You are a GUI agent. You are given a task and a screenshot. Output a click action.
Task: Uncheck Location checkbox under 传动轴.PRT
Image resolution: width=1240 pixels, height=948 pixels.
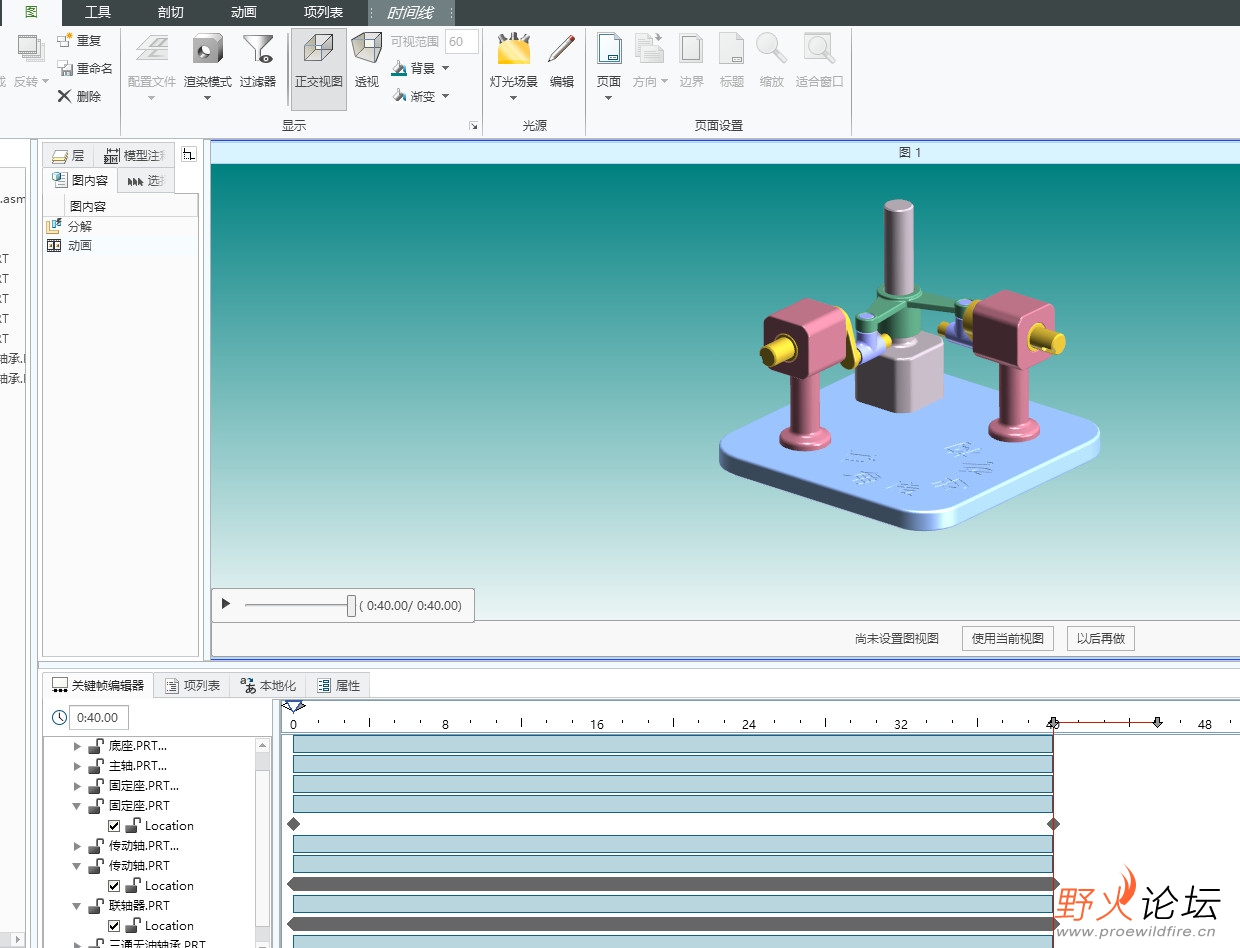(x=114, y=886)
